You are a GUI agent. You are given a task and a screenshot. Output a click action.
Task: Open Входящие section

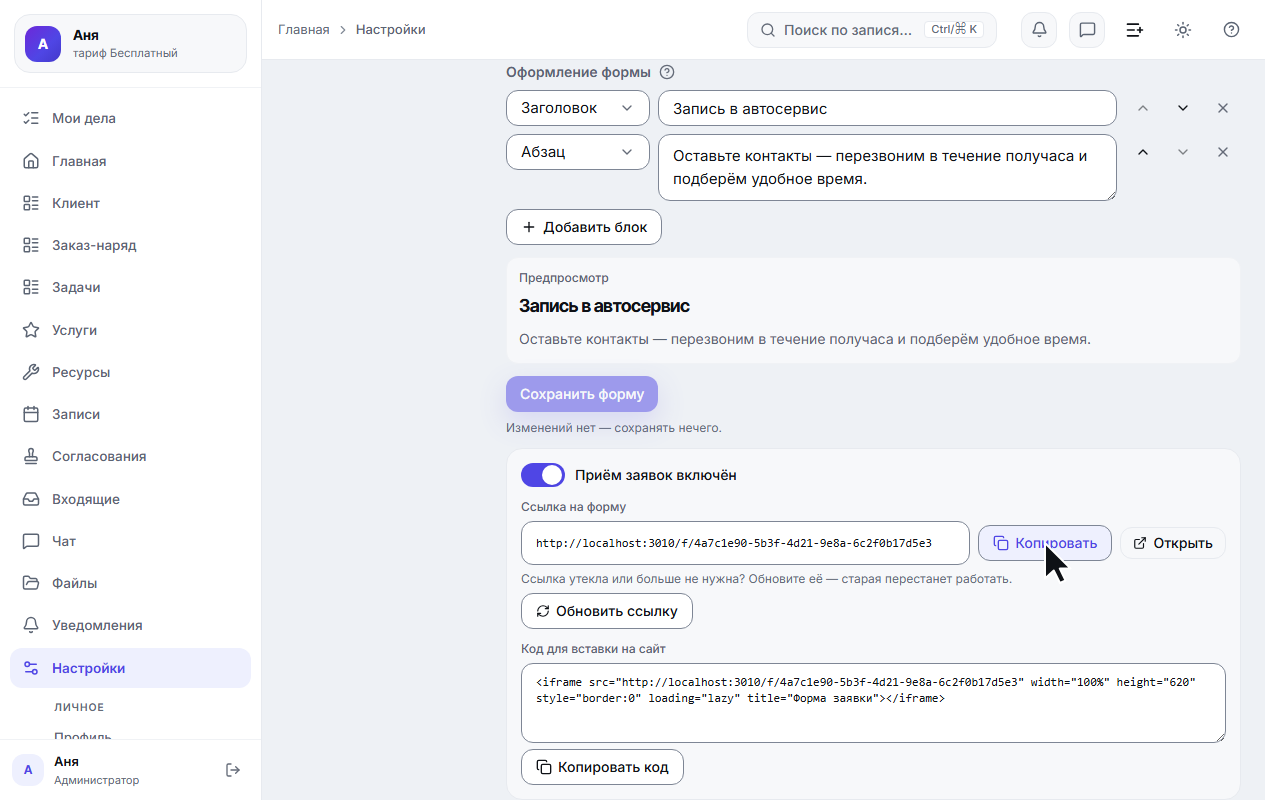pyautogui.click(x=130, y=499)
